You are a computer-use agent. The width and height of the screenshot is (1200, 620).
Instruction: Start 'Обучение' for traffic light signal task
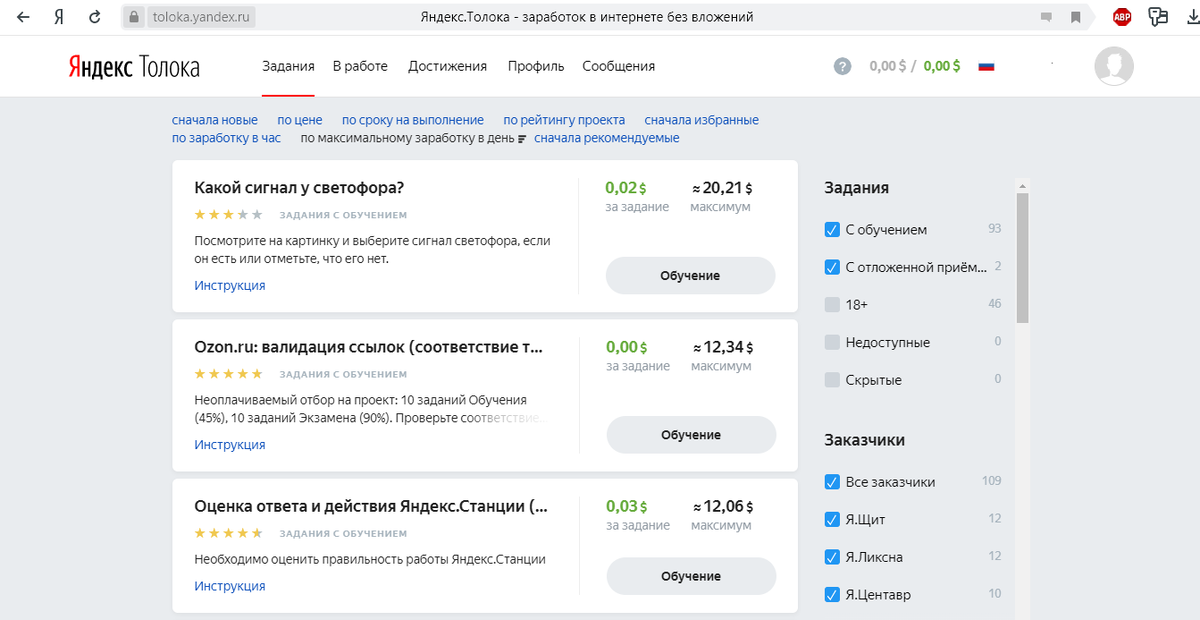[690, 275]
